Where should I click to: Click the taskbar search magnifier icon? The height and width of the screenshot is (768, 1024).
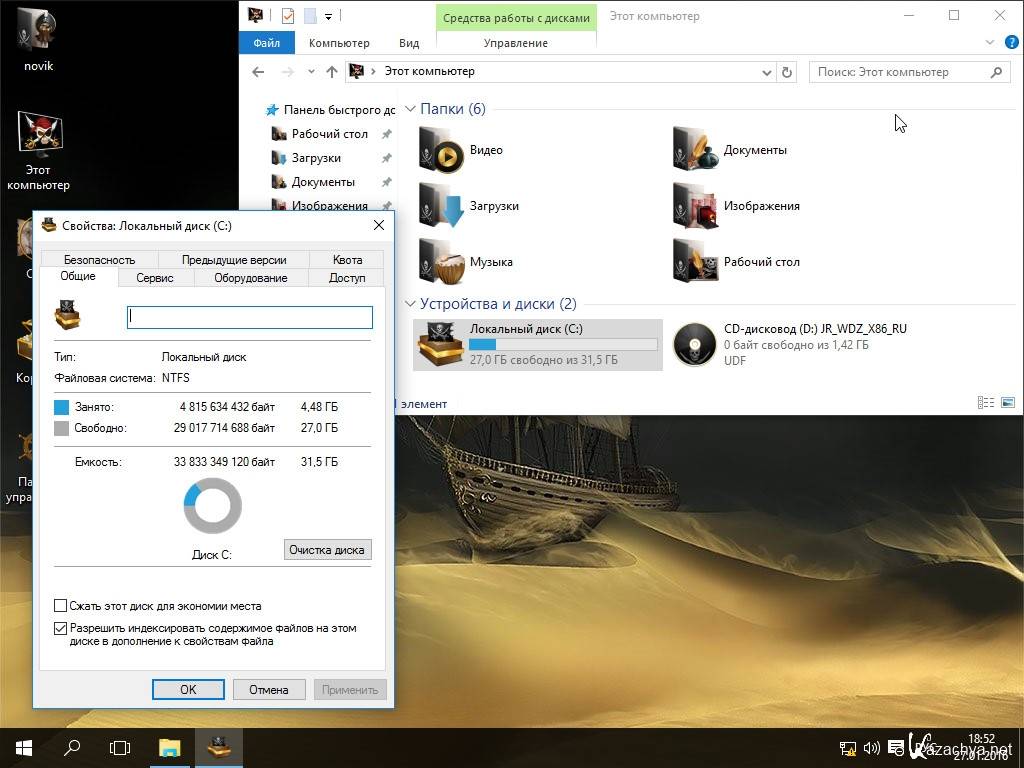coord(72,747)
